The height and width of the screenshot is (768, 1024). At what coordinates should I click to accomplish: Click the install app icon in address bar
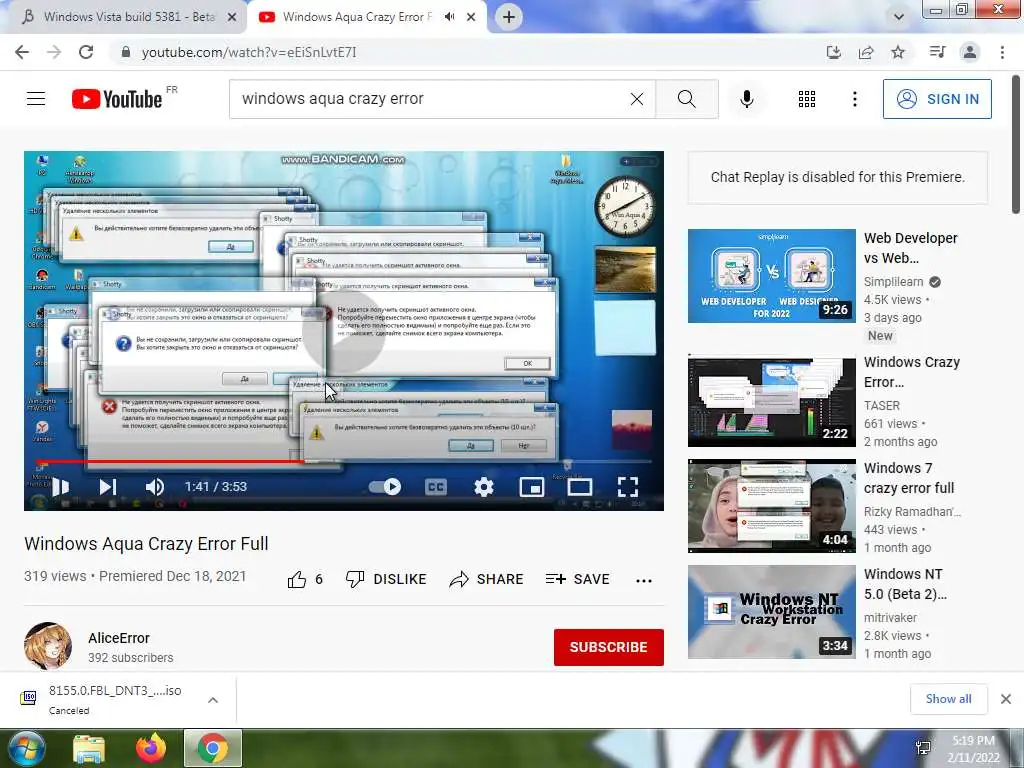[833, 52]
